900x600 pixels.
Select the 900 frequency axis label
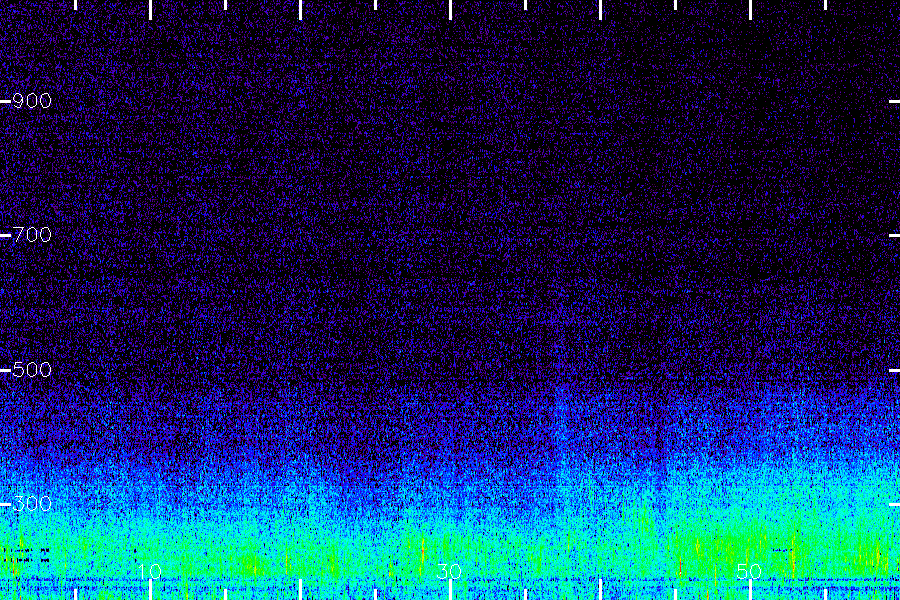tap(32, 101)
